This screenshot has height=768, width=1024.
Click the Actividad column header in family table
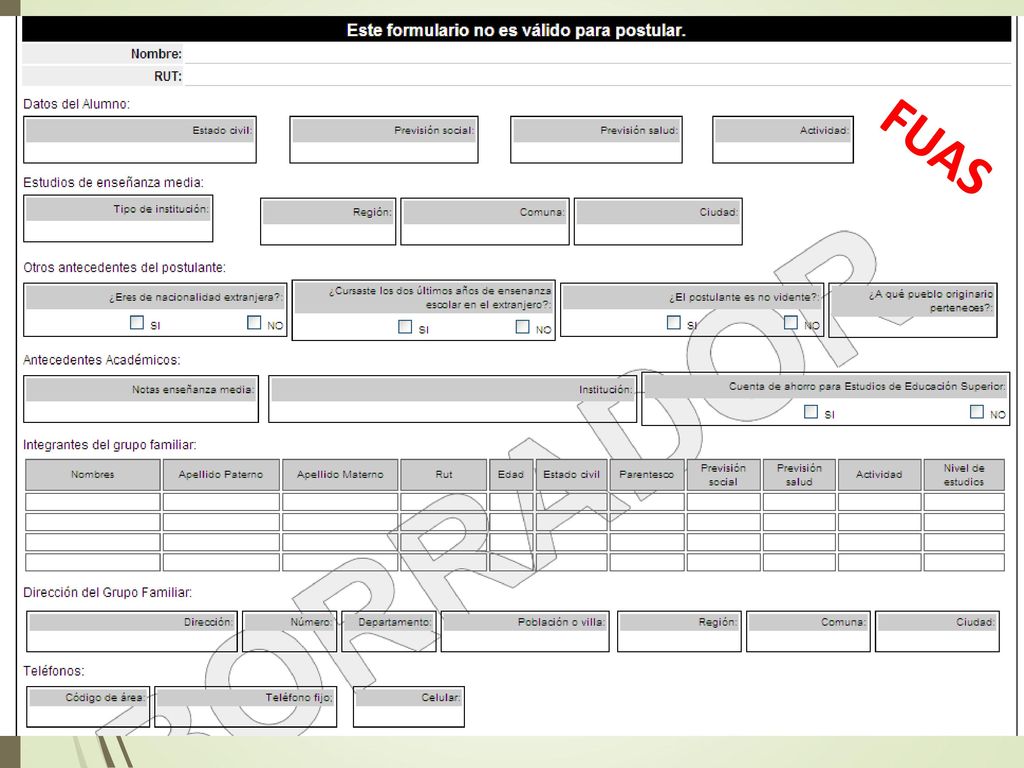click(879, 475)
